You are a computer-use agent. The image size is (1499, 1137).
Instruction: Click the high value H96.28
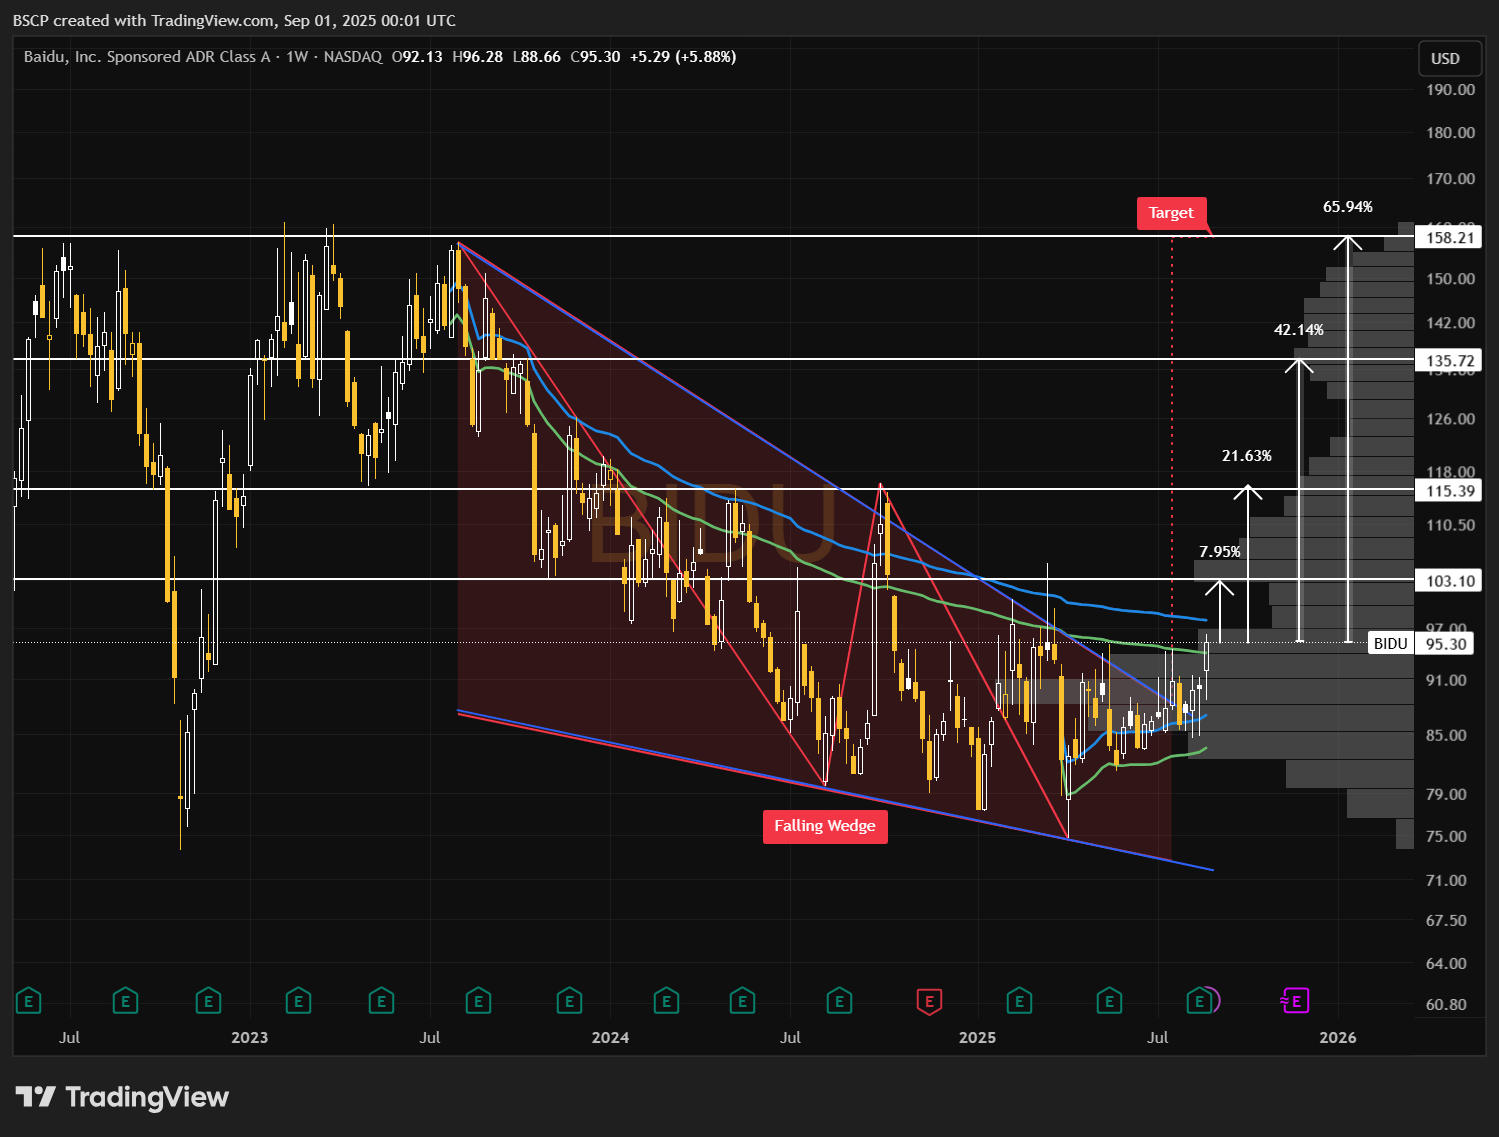click(x=478, y=57)
